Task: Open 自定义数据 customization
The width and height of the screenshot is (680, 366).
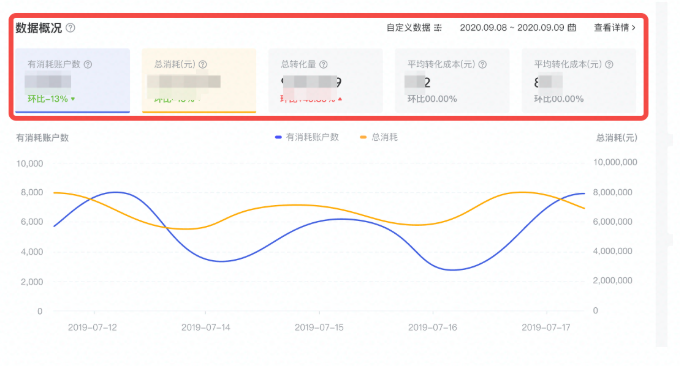Action: tap(414, 28)
